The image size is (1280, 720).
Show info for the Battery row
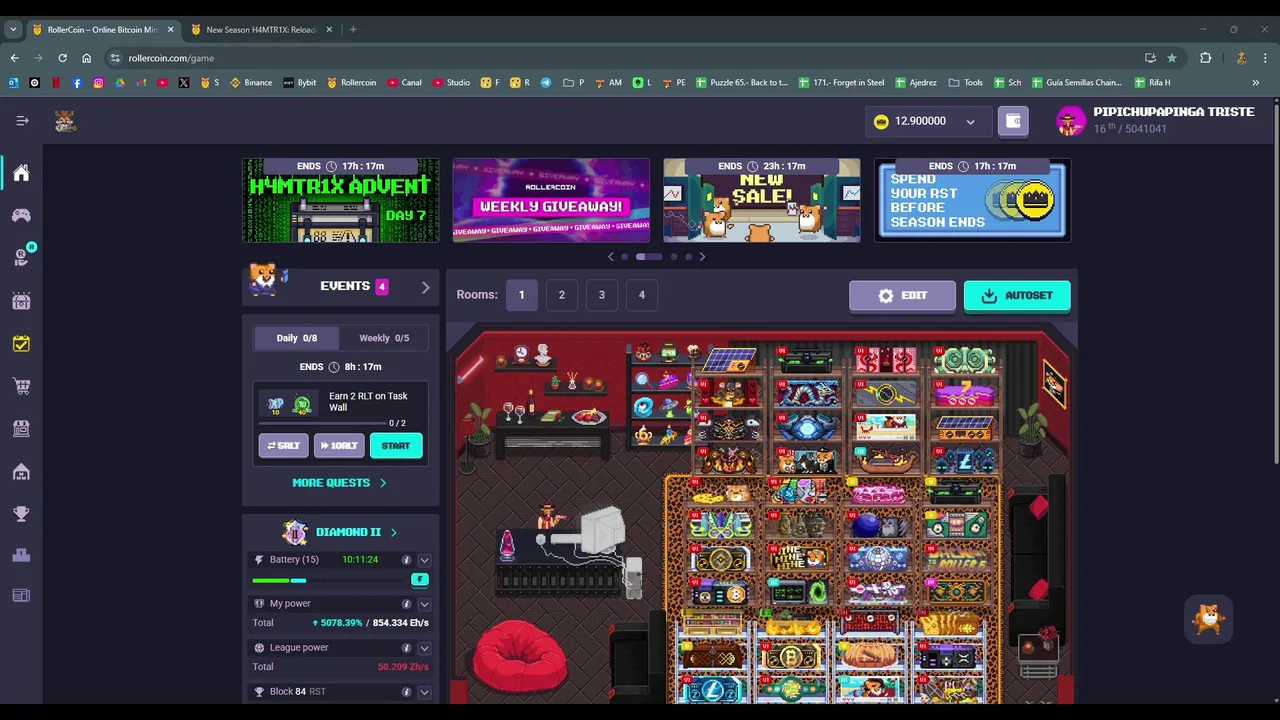pos(406,560)
